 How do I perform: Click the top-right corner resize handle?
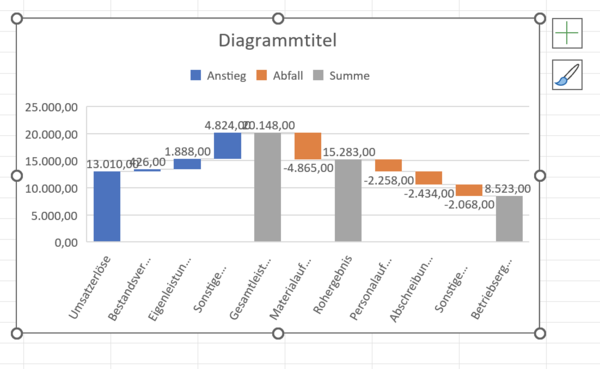point(540,18)
